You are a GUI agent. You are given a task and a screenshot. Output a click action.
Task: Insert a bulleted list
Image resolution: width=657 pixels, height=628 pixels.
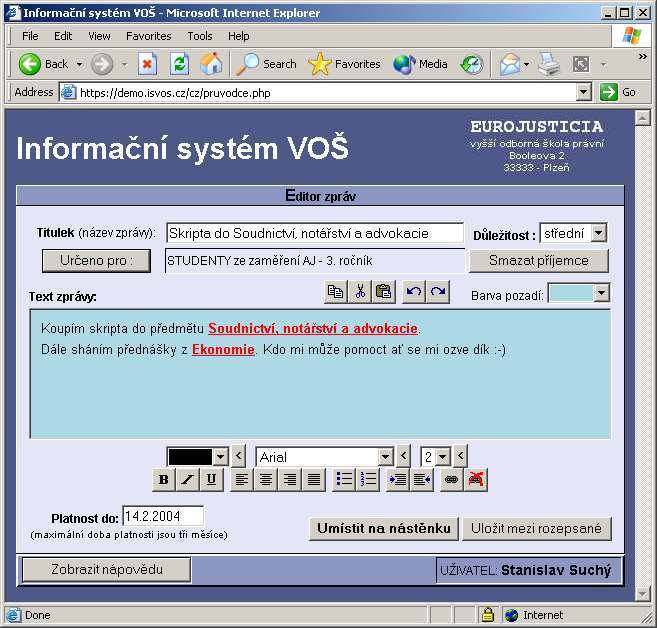point(344,479)
